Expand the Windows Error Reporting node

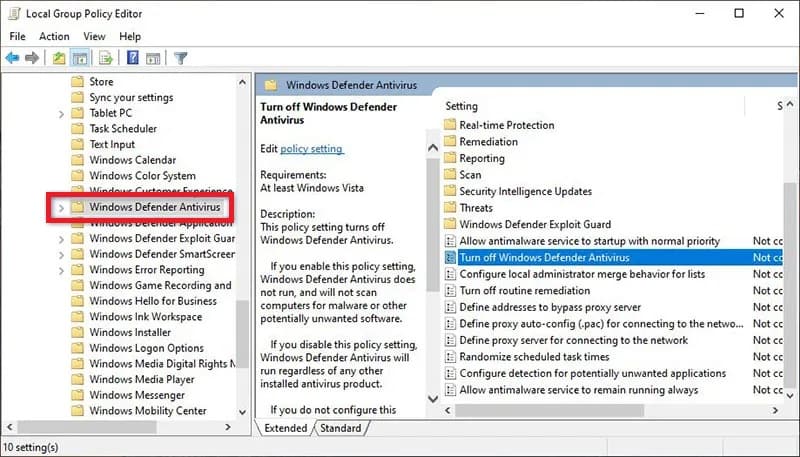click(x=61, y=270)
